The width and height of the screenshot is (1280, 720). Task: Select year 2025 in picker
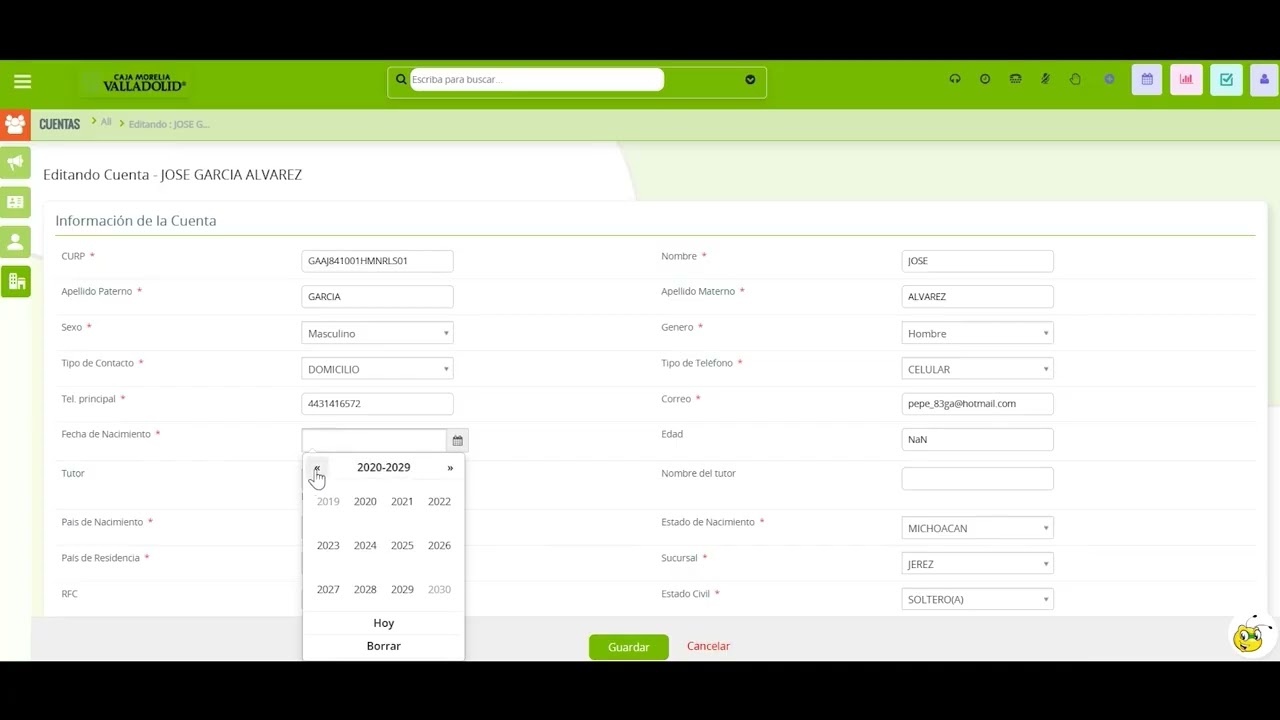(402, 545)
